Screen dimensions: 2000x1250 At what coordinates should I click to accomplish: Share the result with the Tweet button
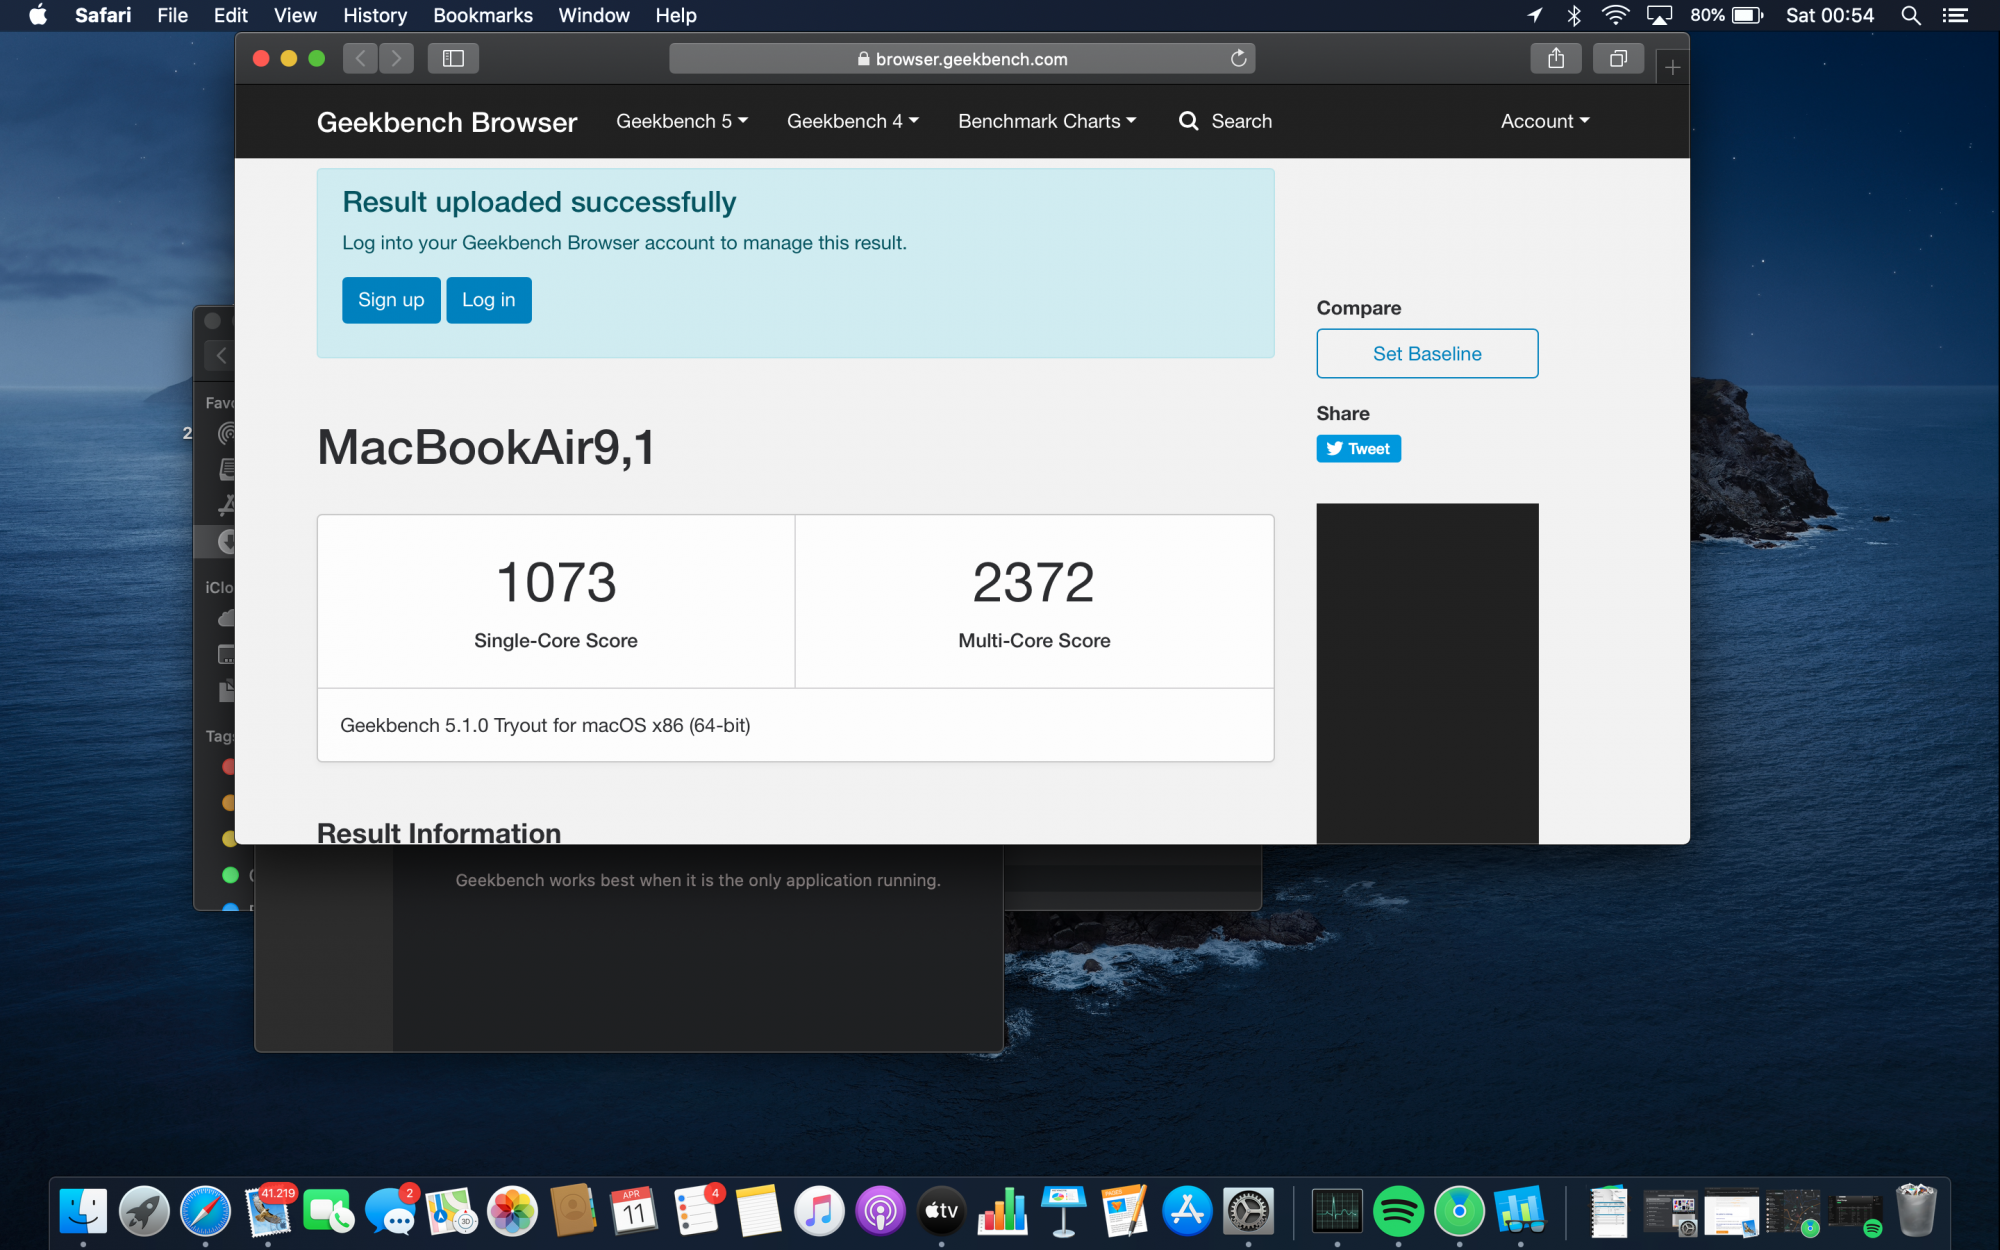click(1358, 449)
